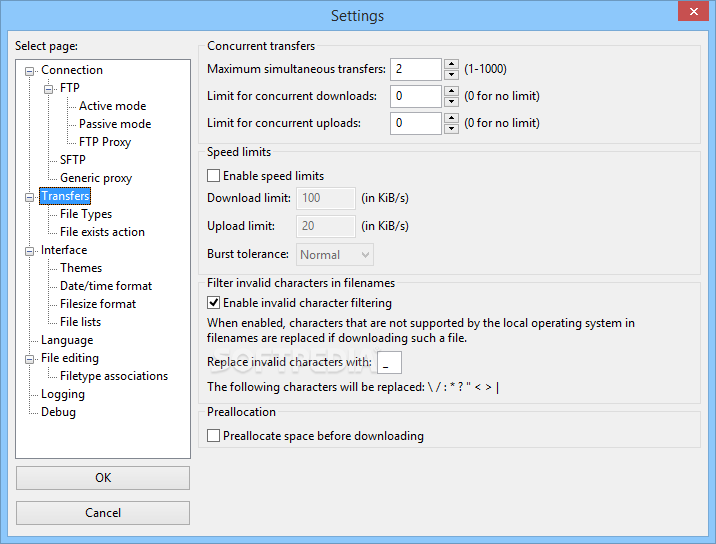Open the Filesize format page
Viewport: 716px width, 544px height.
pos(98,304)
